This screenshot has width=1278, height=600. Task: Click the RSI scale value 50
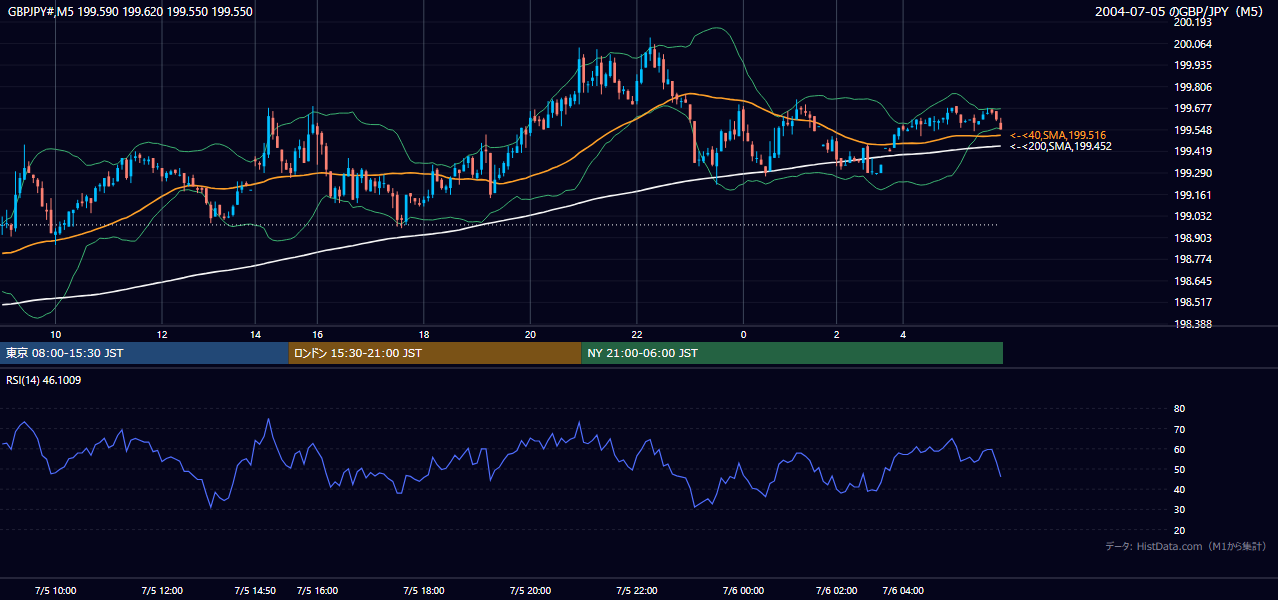pos(1179,469)
